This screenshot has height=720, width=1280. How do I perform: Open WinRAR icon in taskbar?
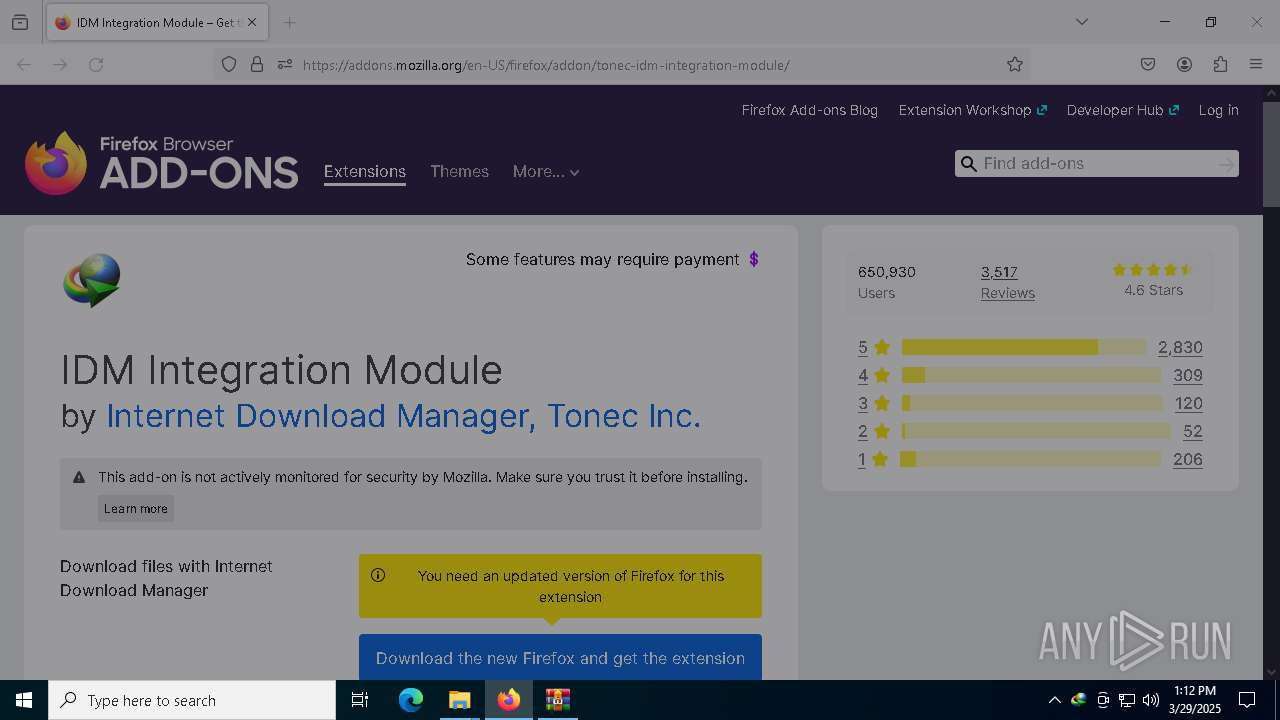557,700
